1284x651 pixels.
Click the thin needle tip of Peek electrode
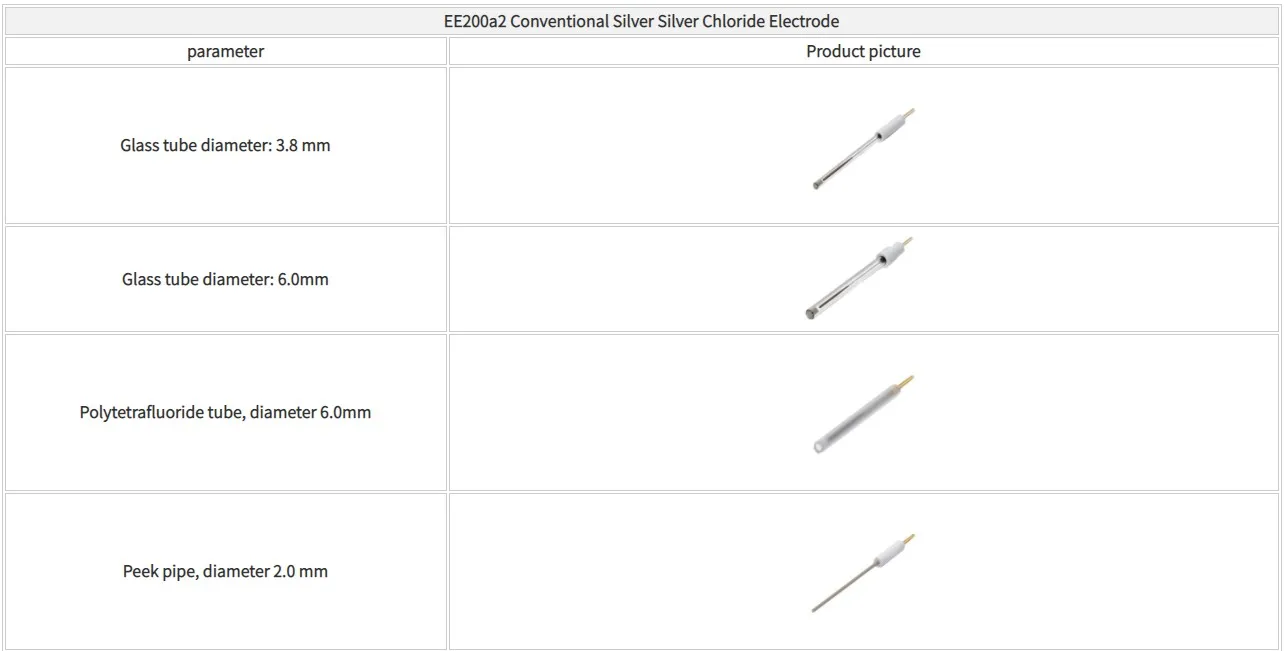pyautogui.click(x=816, y=607)
